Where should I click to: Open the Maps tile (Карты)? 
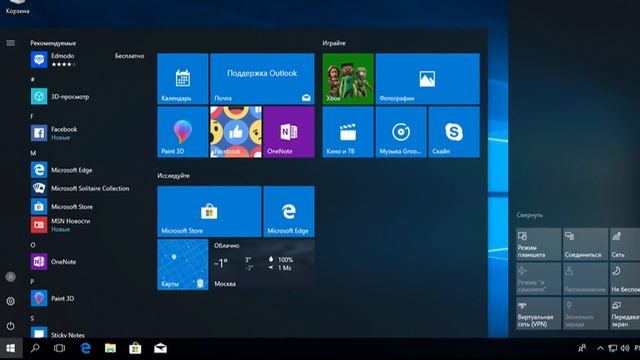[x=182, y=264]
